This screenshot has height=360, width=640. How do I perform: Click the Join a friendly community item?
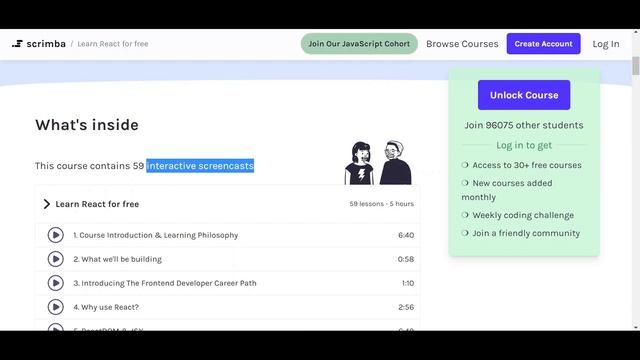click(x=521, y=233)
